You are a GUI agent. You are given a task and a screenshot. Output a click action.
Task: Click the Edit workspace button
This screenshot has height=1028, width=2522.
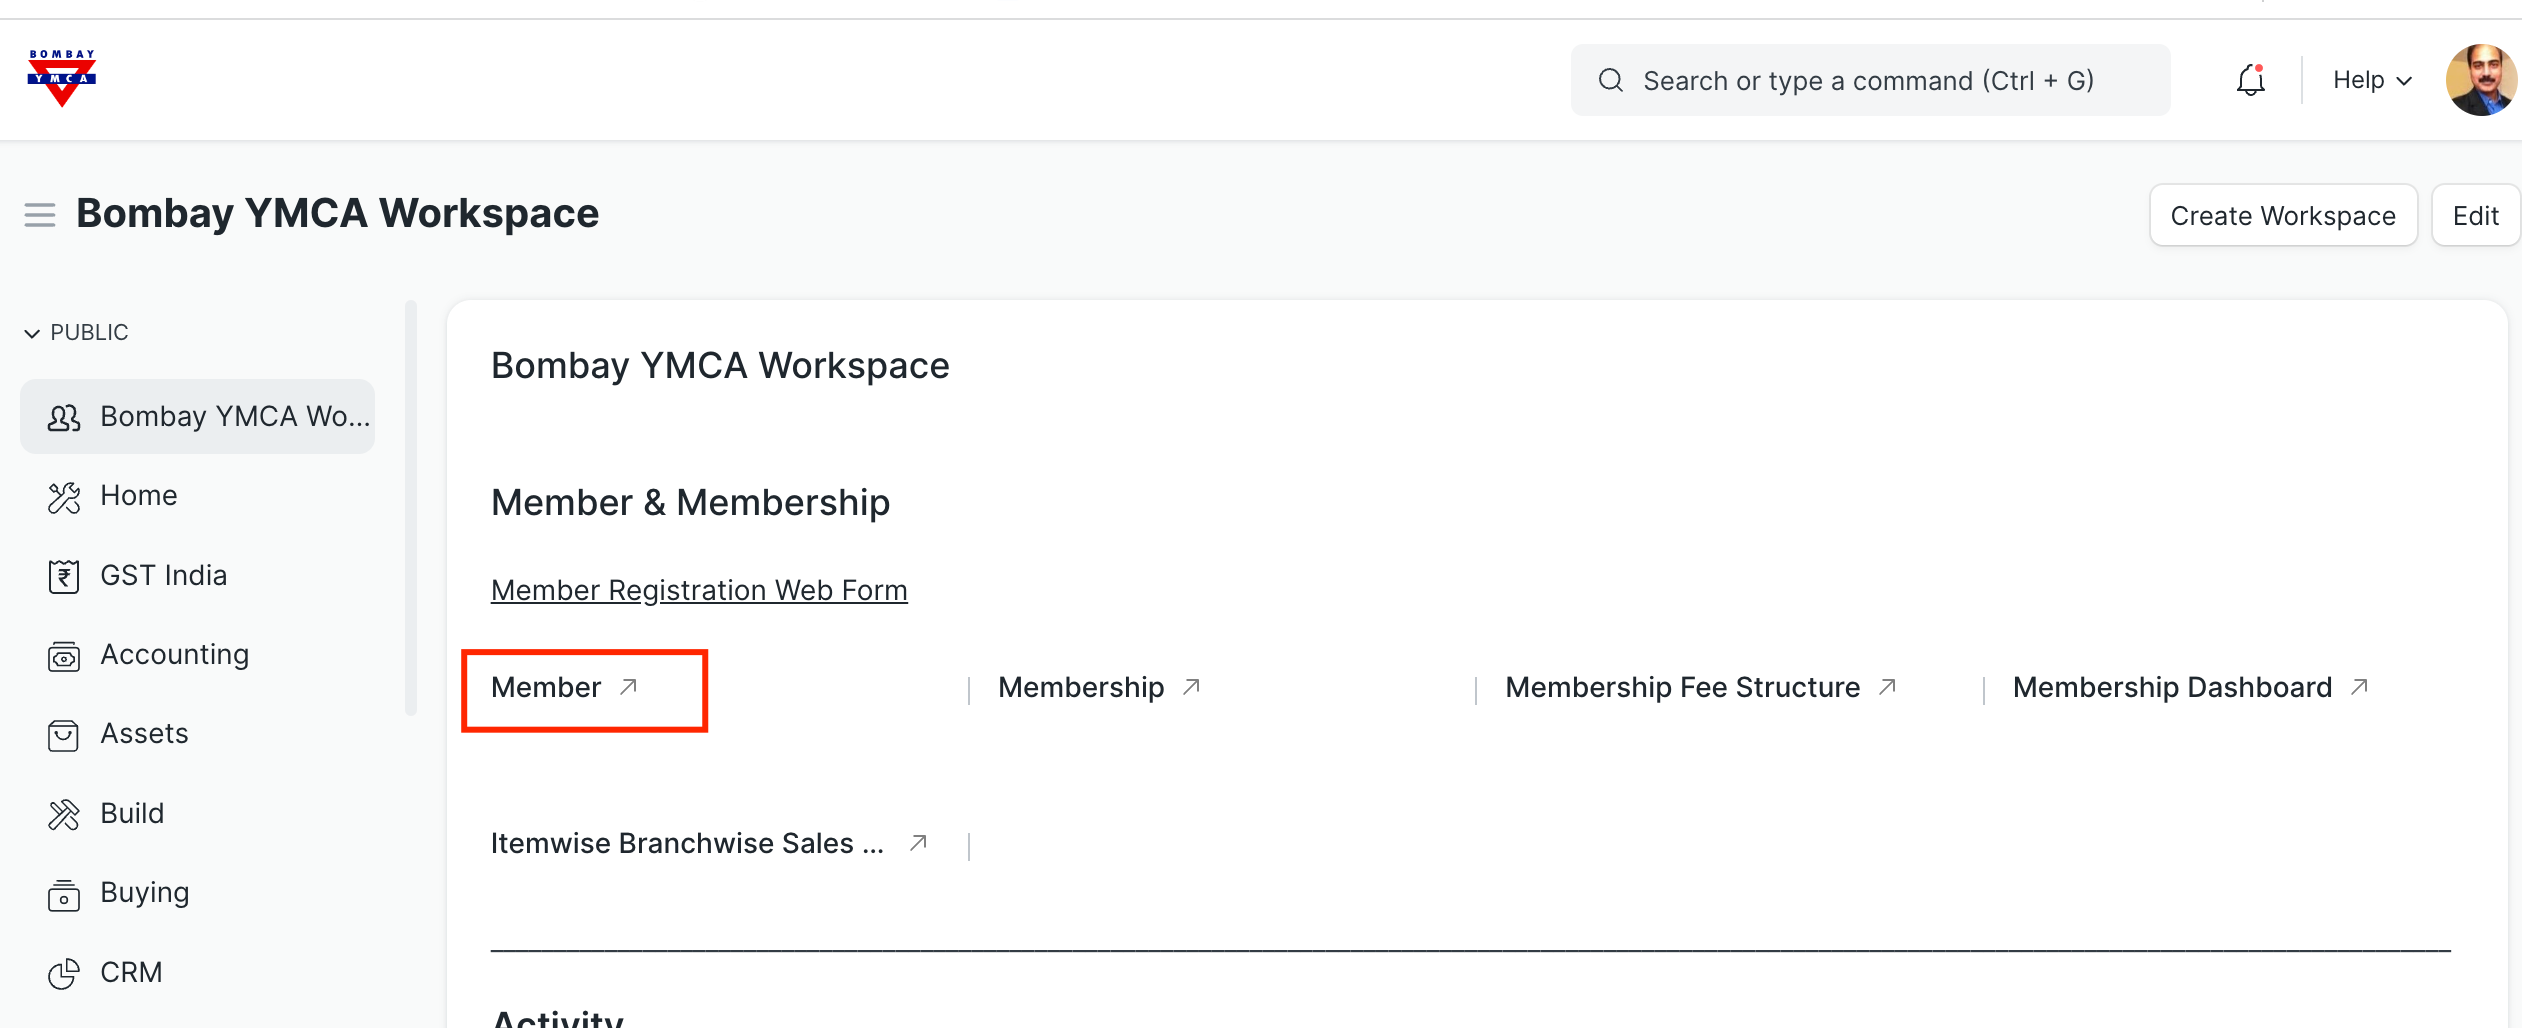point(2475,216)
